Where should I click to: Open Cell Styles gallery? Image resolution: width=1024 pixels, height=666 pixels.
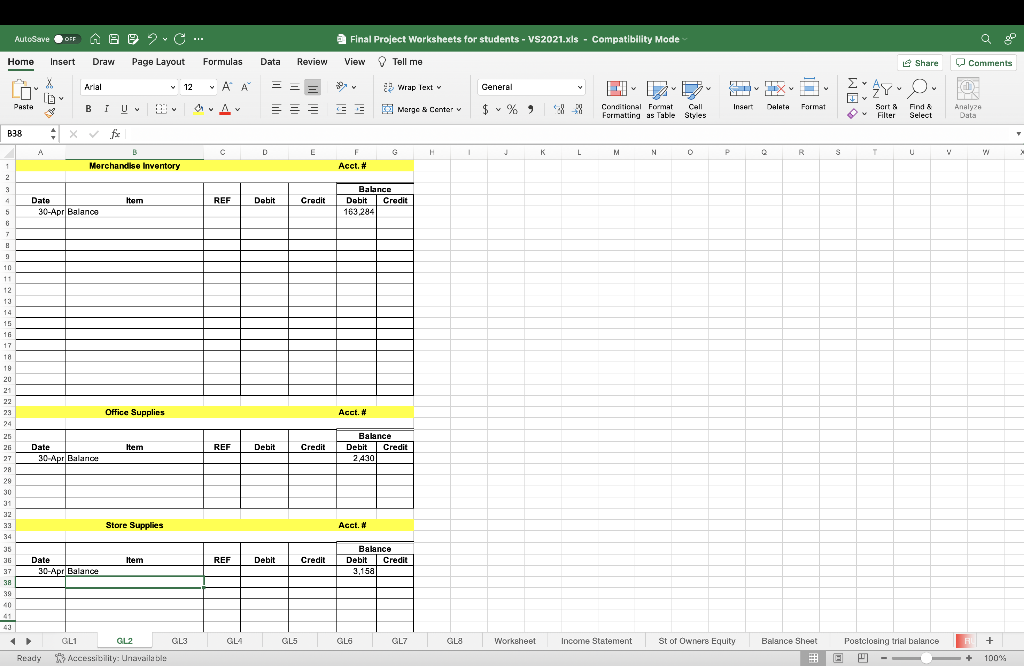tap(696, 99)
